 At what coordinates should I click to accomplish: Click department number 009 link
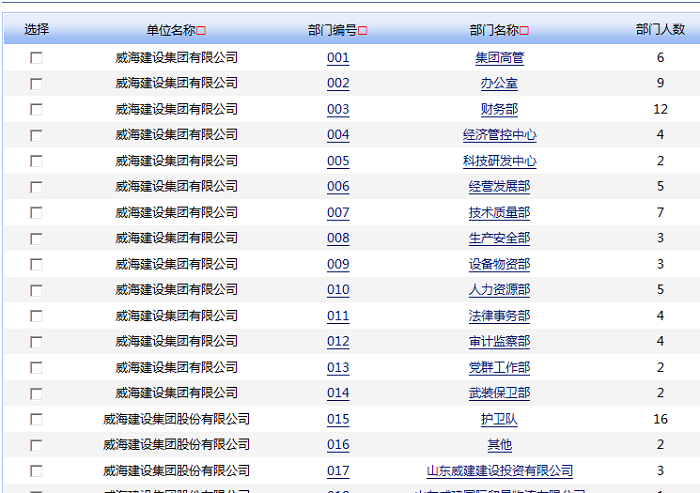[338, 264]
